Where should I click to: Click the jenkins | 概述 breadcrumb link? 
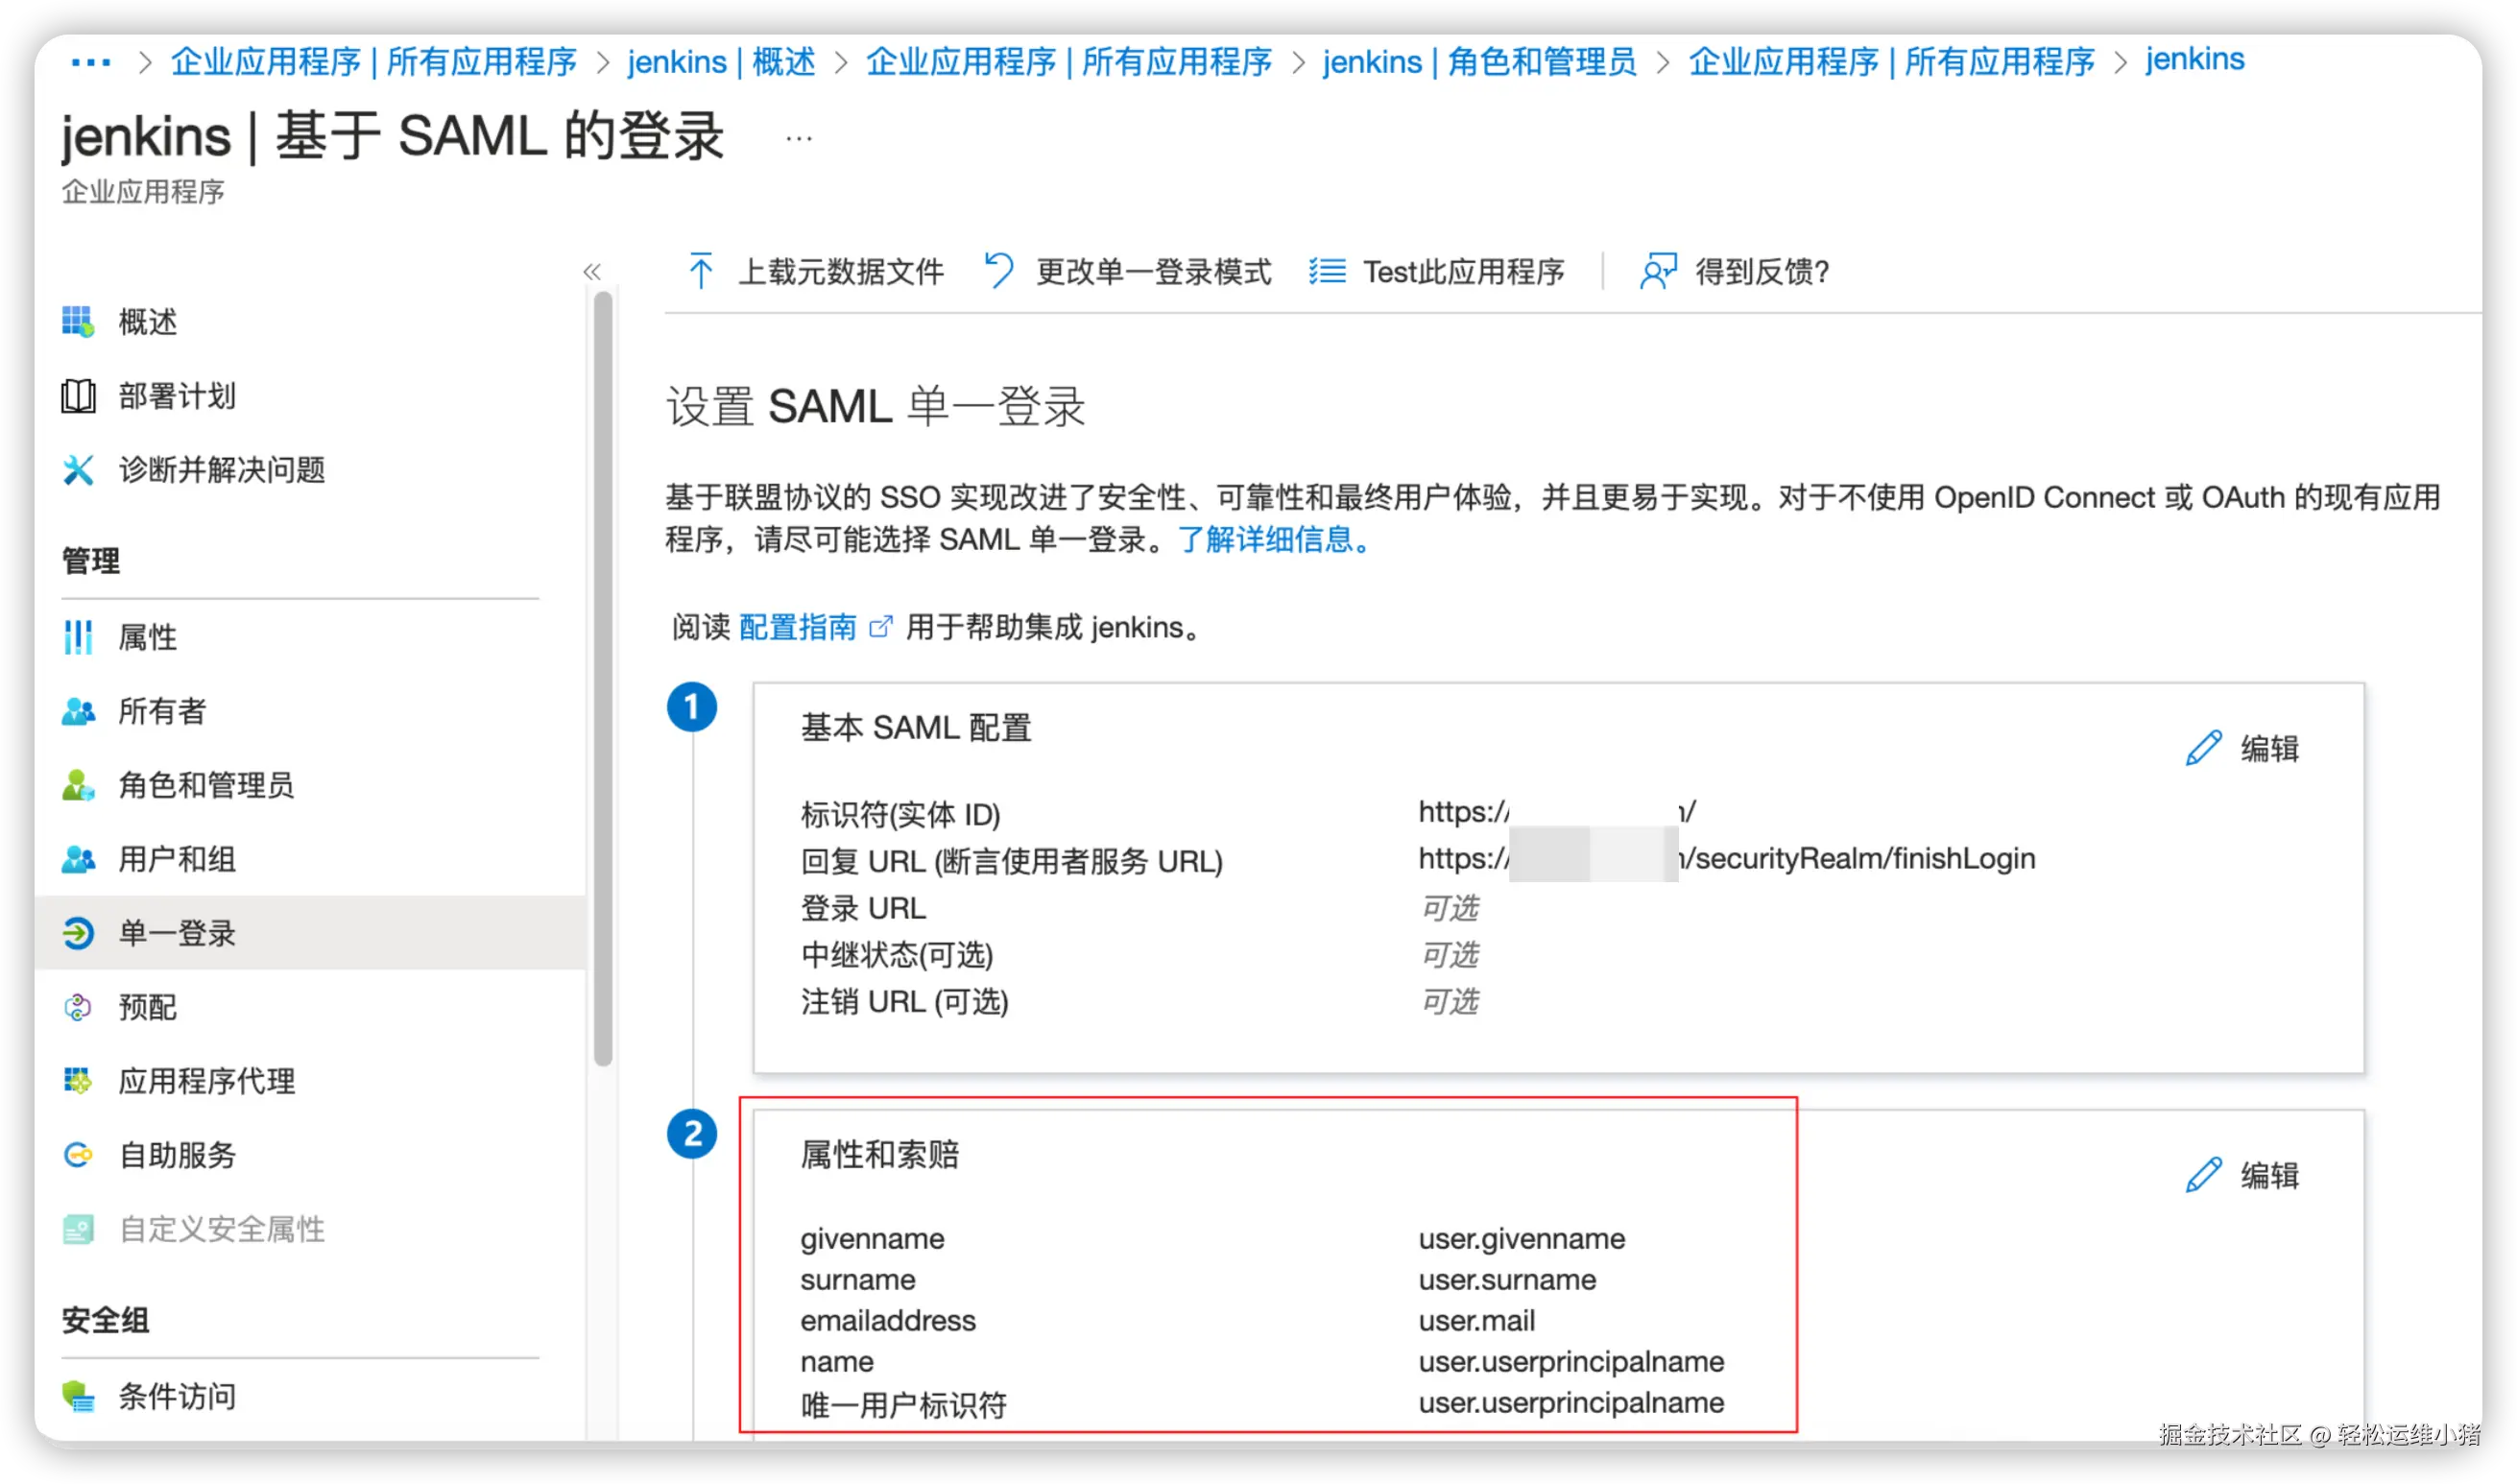(x=721, y=62)
